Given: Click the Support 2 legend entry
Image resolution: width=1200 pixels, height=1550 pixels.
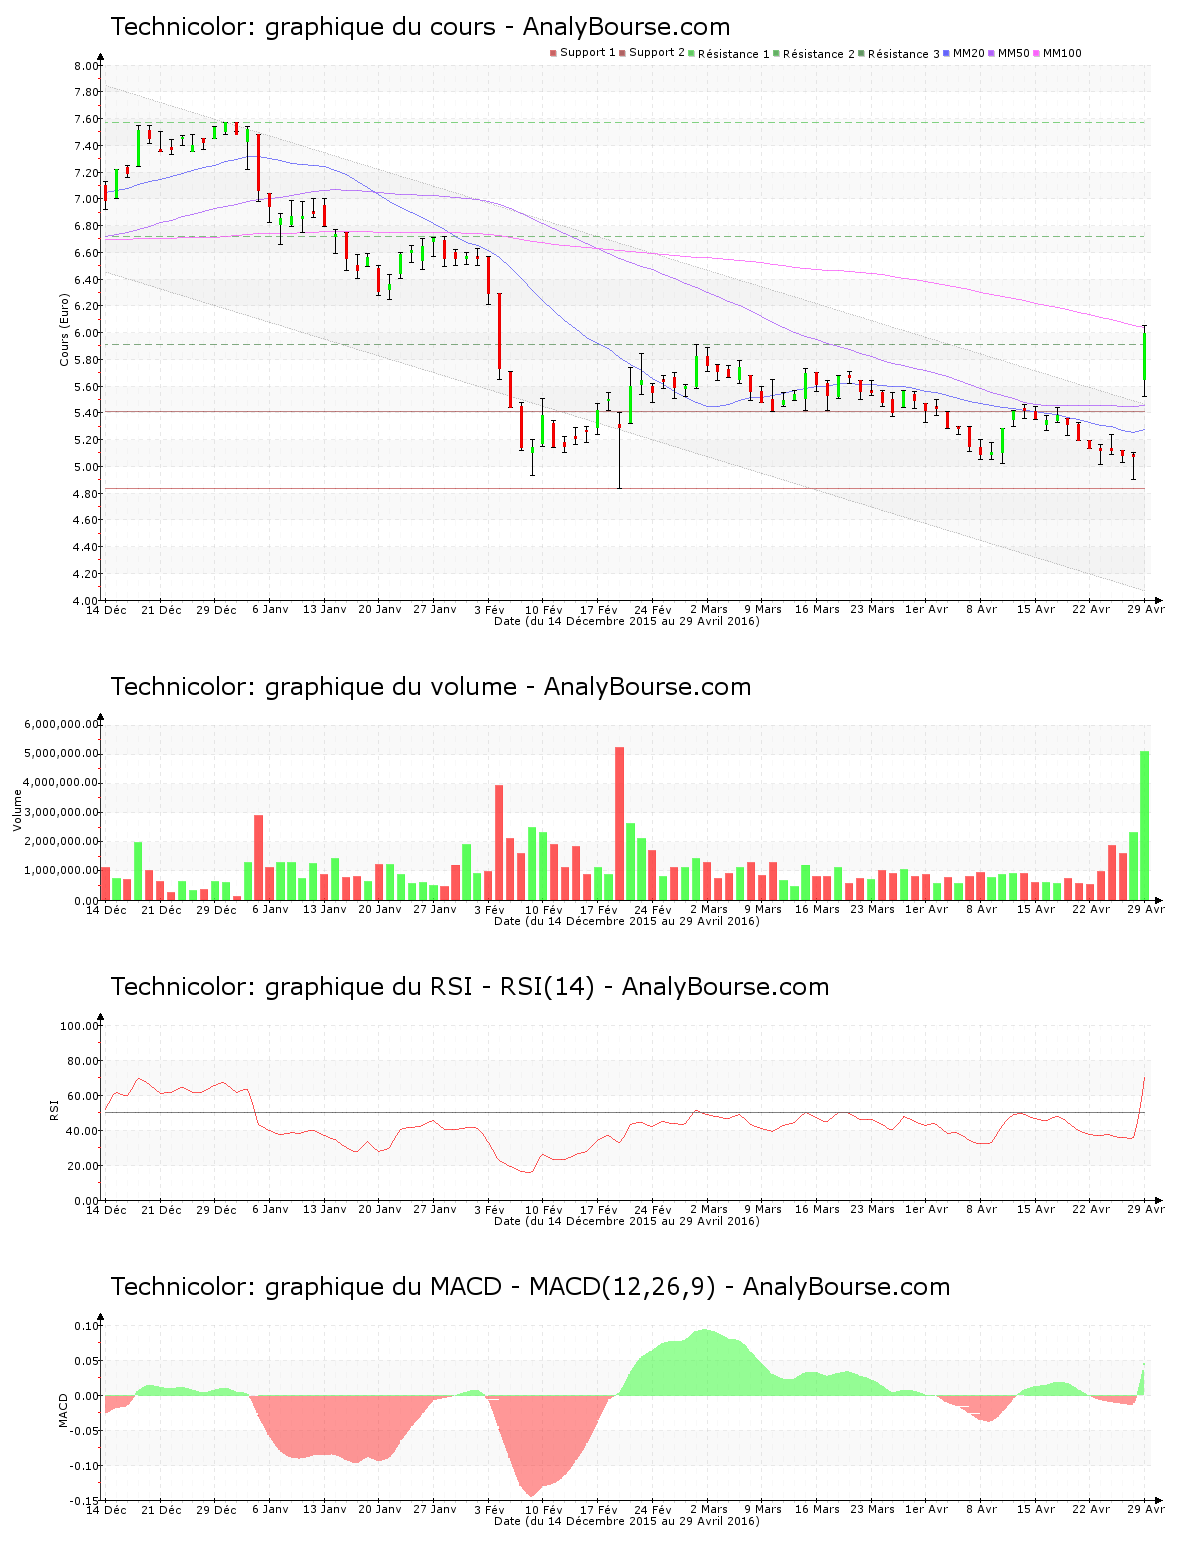Looking at the screenshot, I should click(x=651, y=53).
